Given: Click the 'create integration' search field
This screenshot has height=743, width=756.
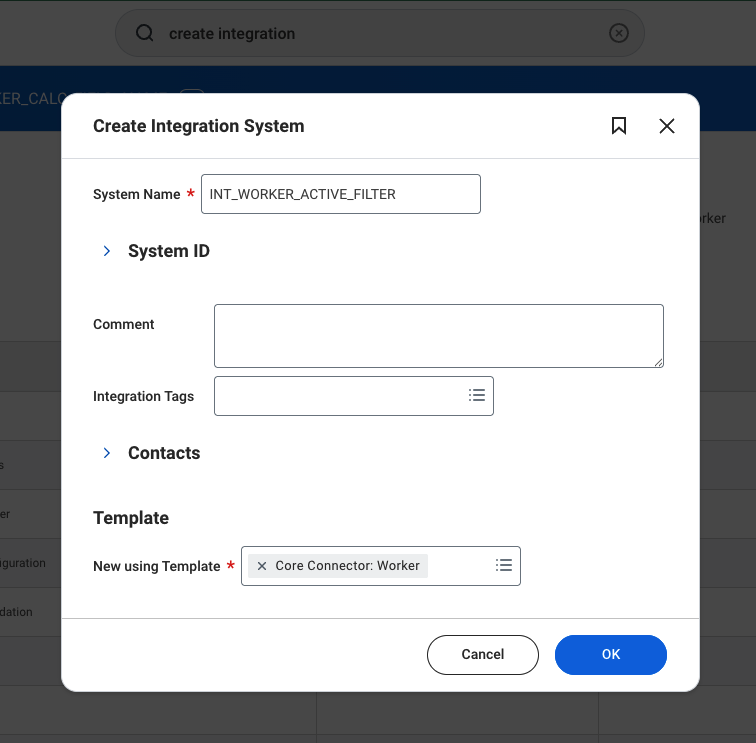Looking at the screenshot, I should point(380,33).
